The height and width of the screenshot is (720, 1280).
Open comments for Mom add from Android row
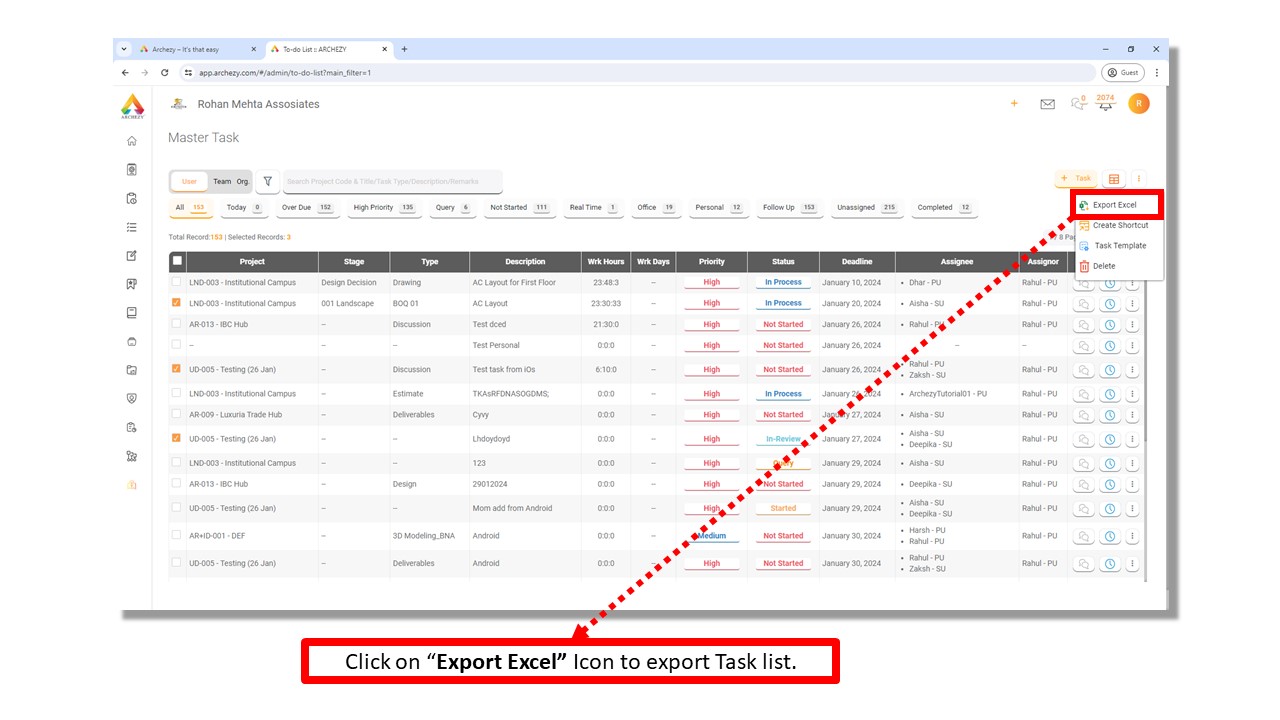[x=1083, y=508]
